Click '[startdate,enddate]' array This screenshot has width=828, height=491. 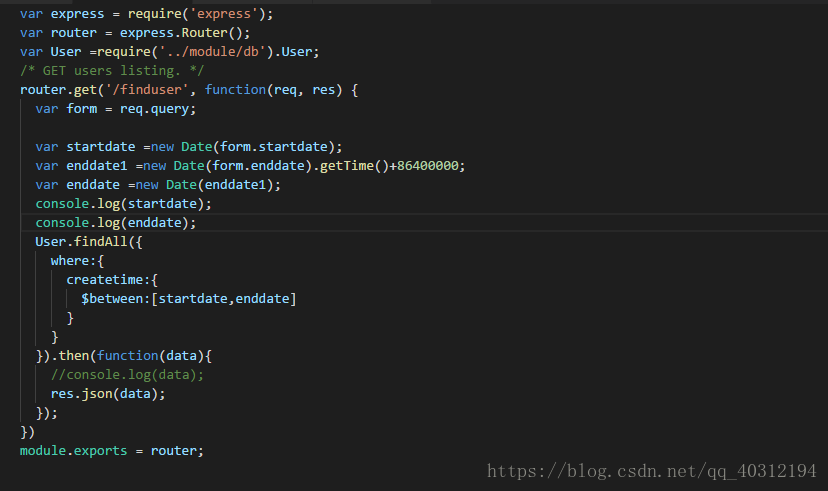click(x=224, y=299)
